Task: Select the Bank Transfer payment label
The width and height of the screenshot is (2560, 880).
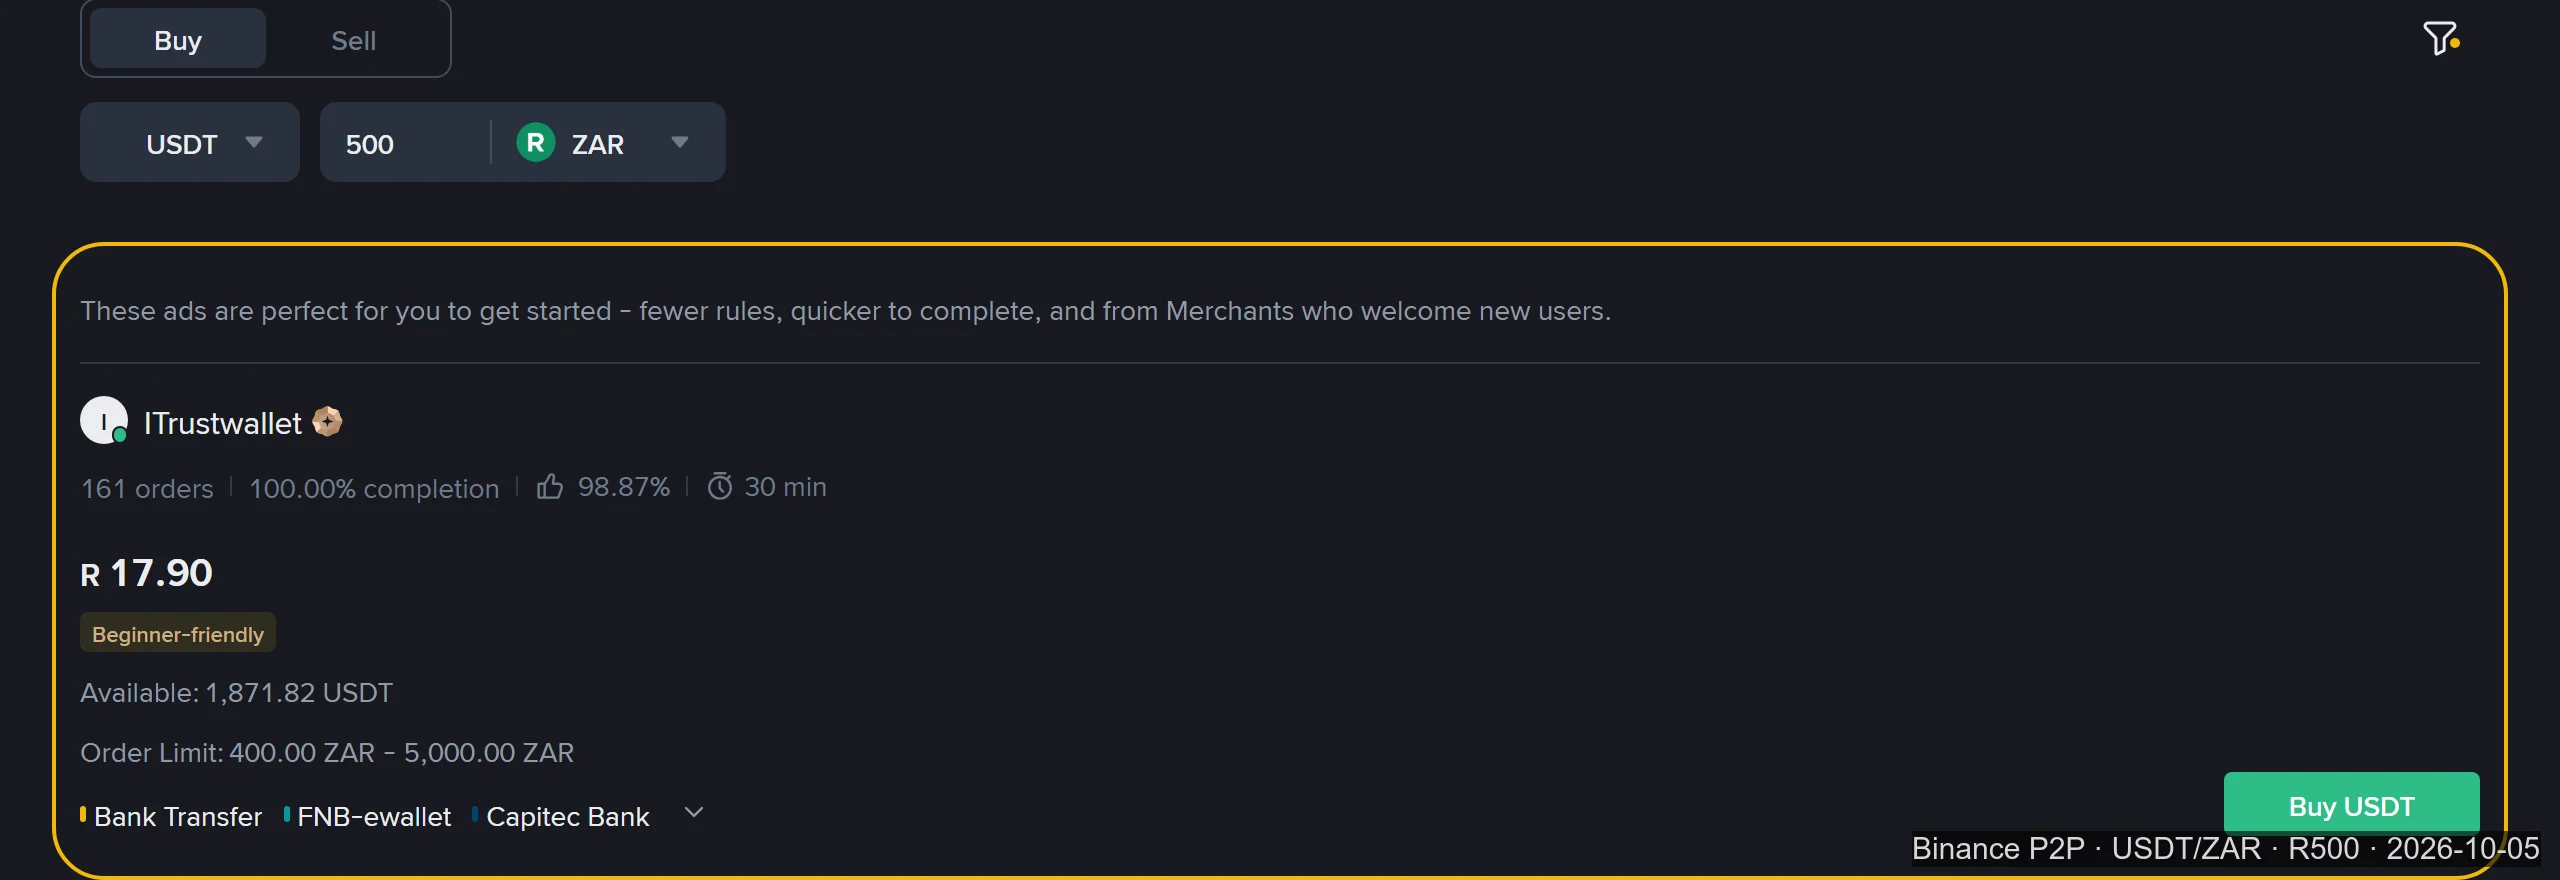Action: click(x=178, y=817)
